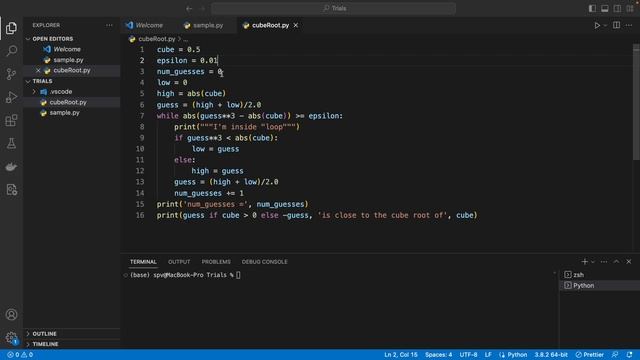The height and width of the screenshot is (360, 640).
Task: Select sample.py in Open Editors
Action: coord(68,60)
